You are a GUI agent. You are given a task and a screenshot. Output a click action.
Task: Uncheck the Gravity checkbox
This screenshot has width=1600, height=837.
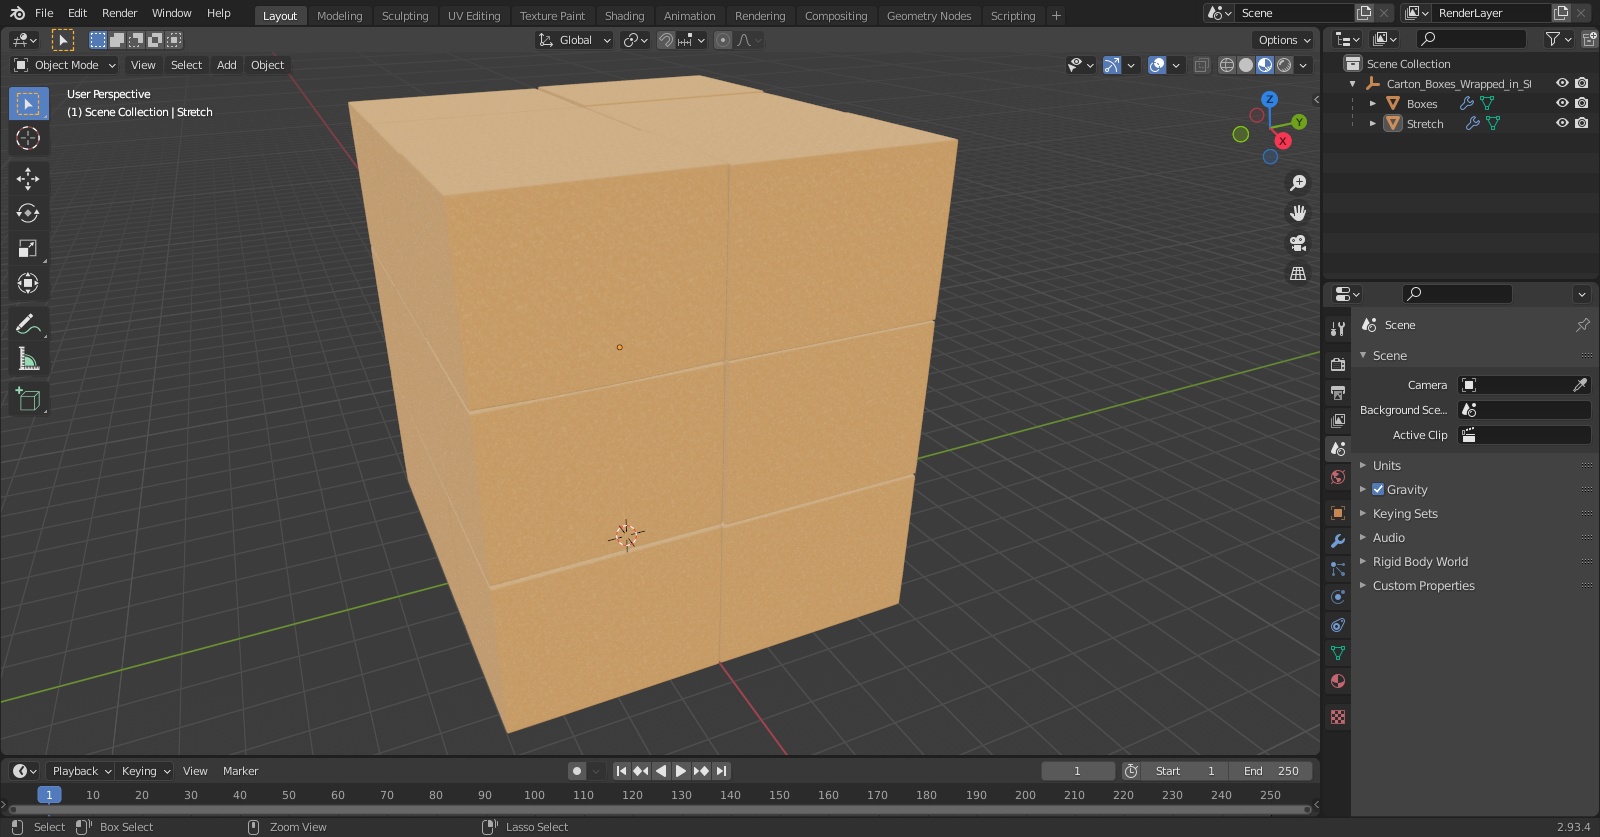1378,489
